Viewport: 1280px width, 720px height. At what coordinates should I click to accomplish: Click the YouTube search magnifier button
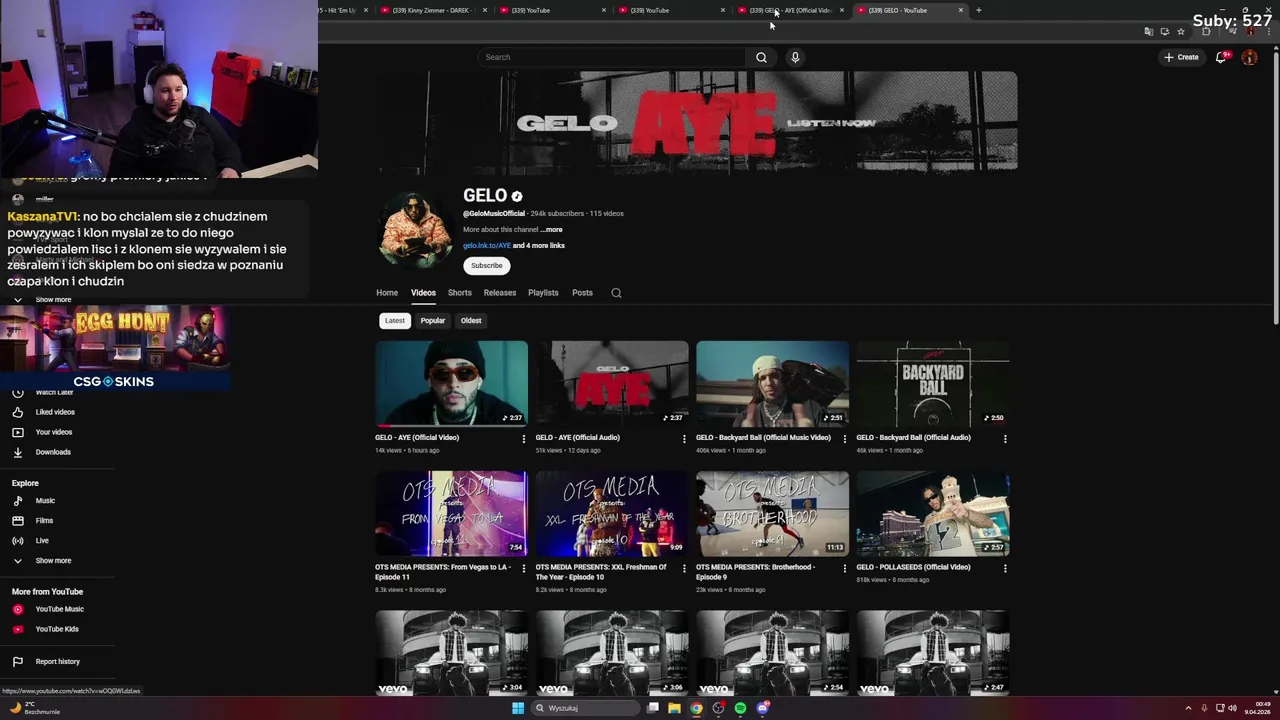pyautogui.click(x=761, y=57)
